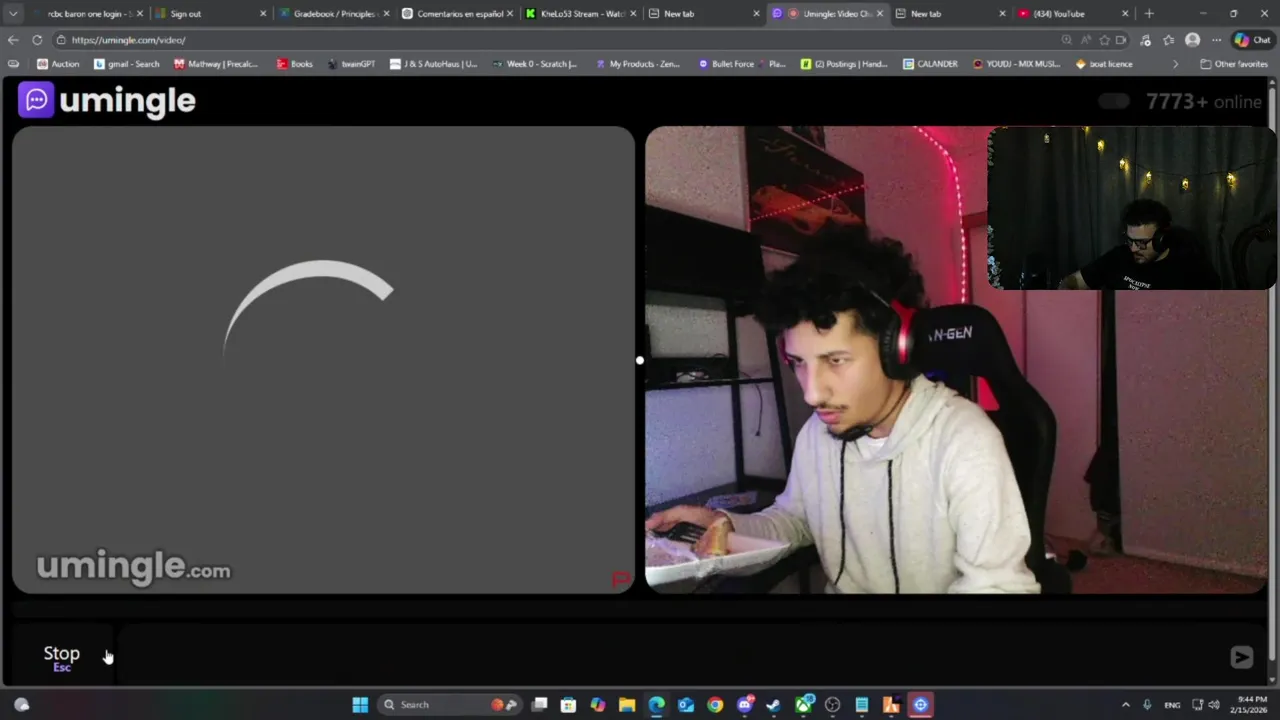
Task: Click the 7773+ online text
Action: point(1204,102)
